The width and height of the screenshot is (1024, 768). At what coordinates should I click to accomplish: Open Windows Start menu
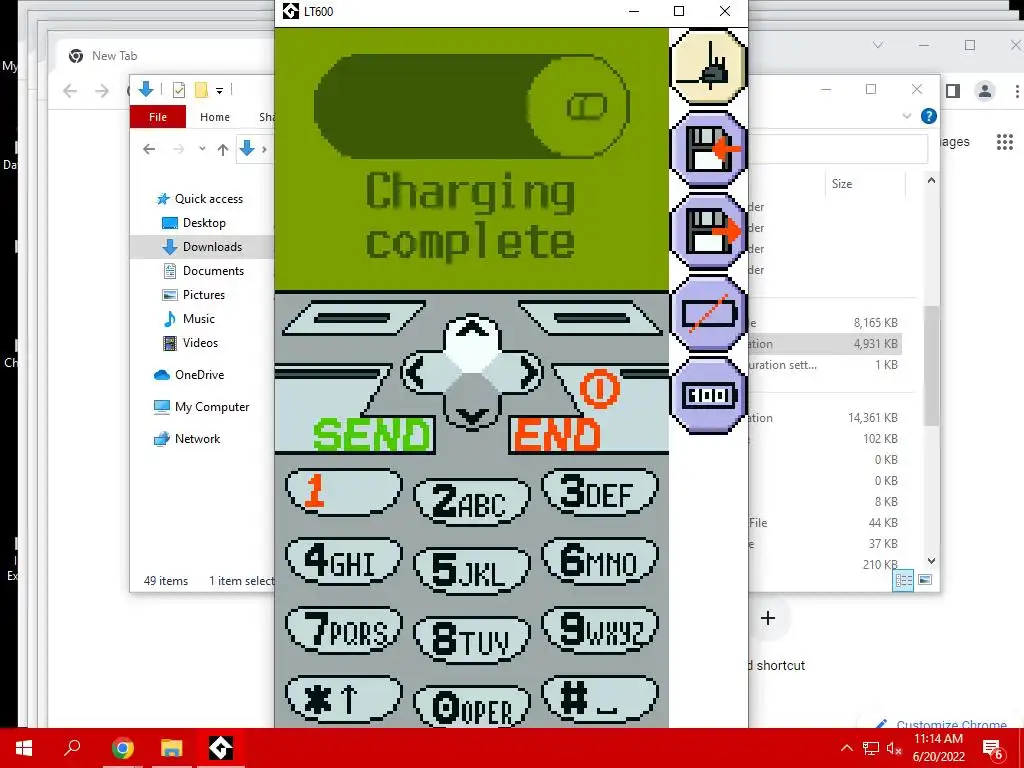(x=24, y=748)
